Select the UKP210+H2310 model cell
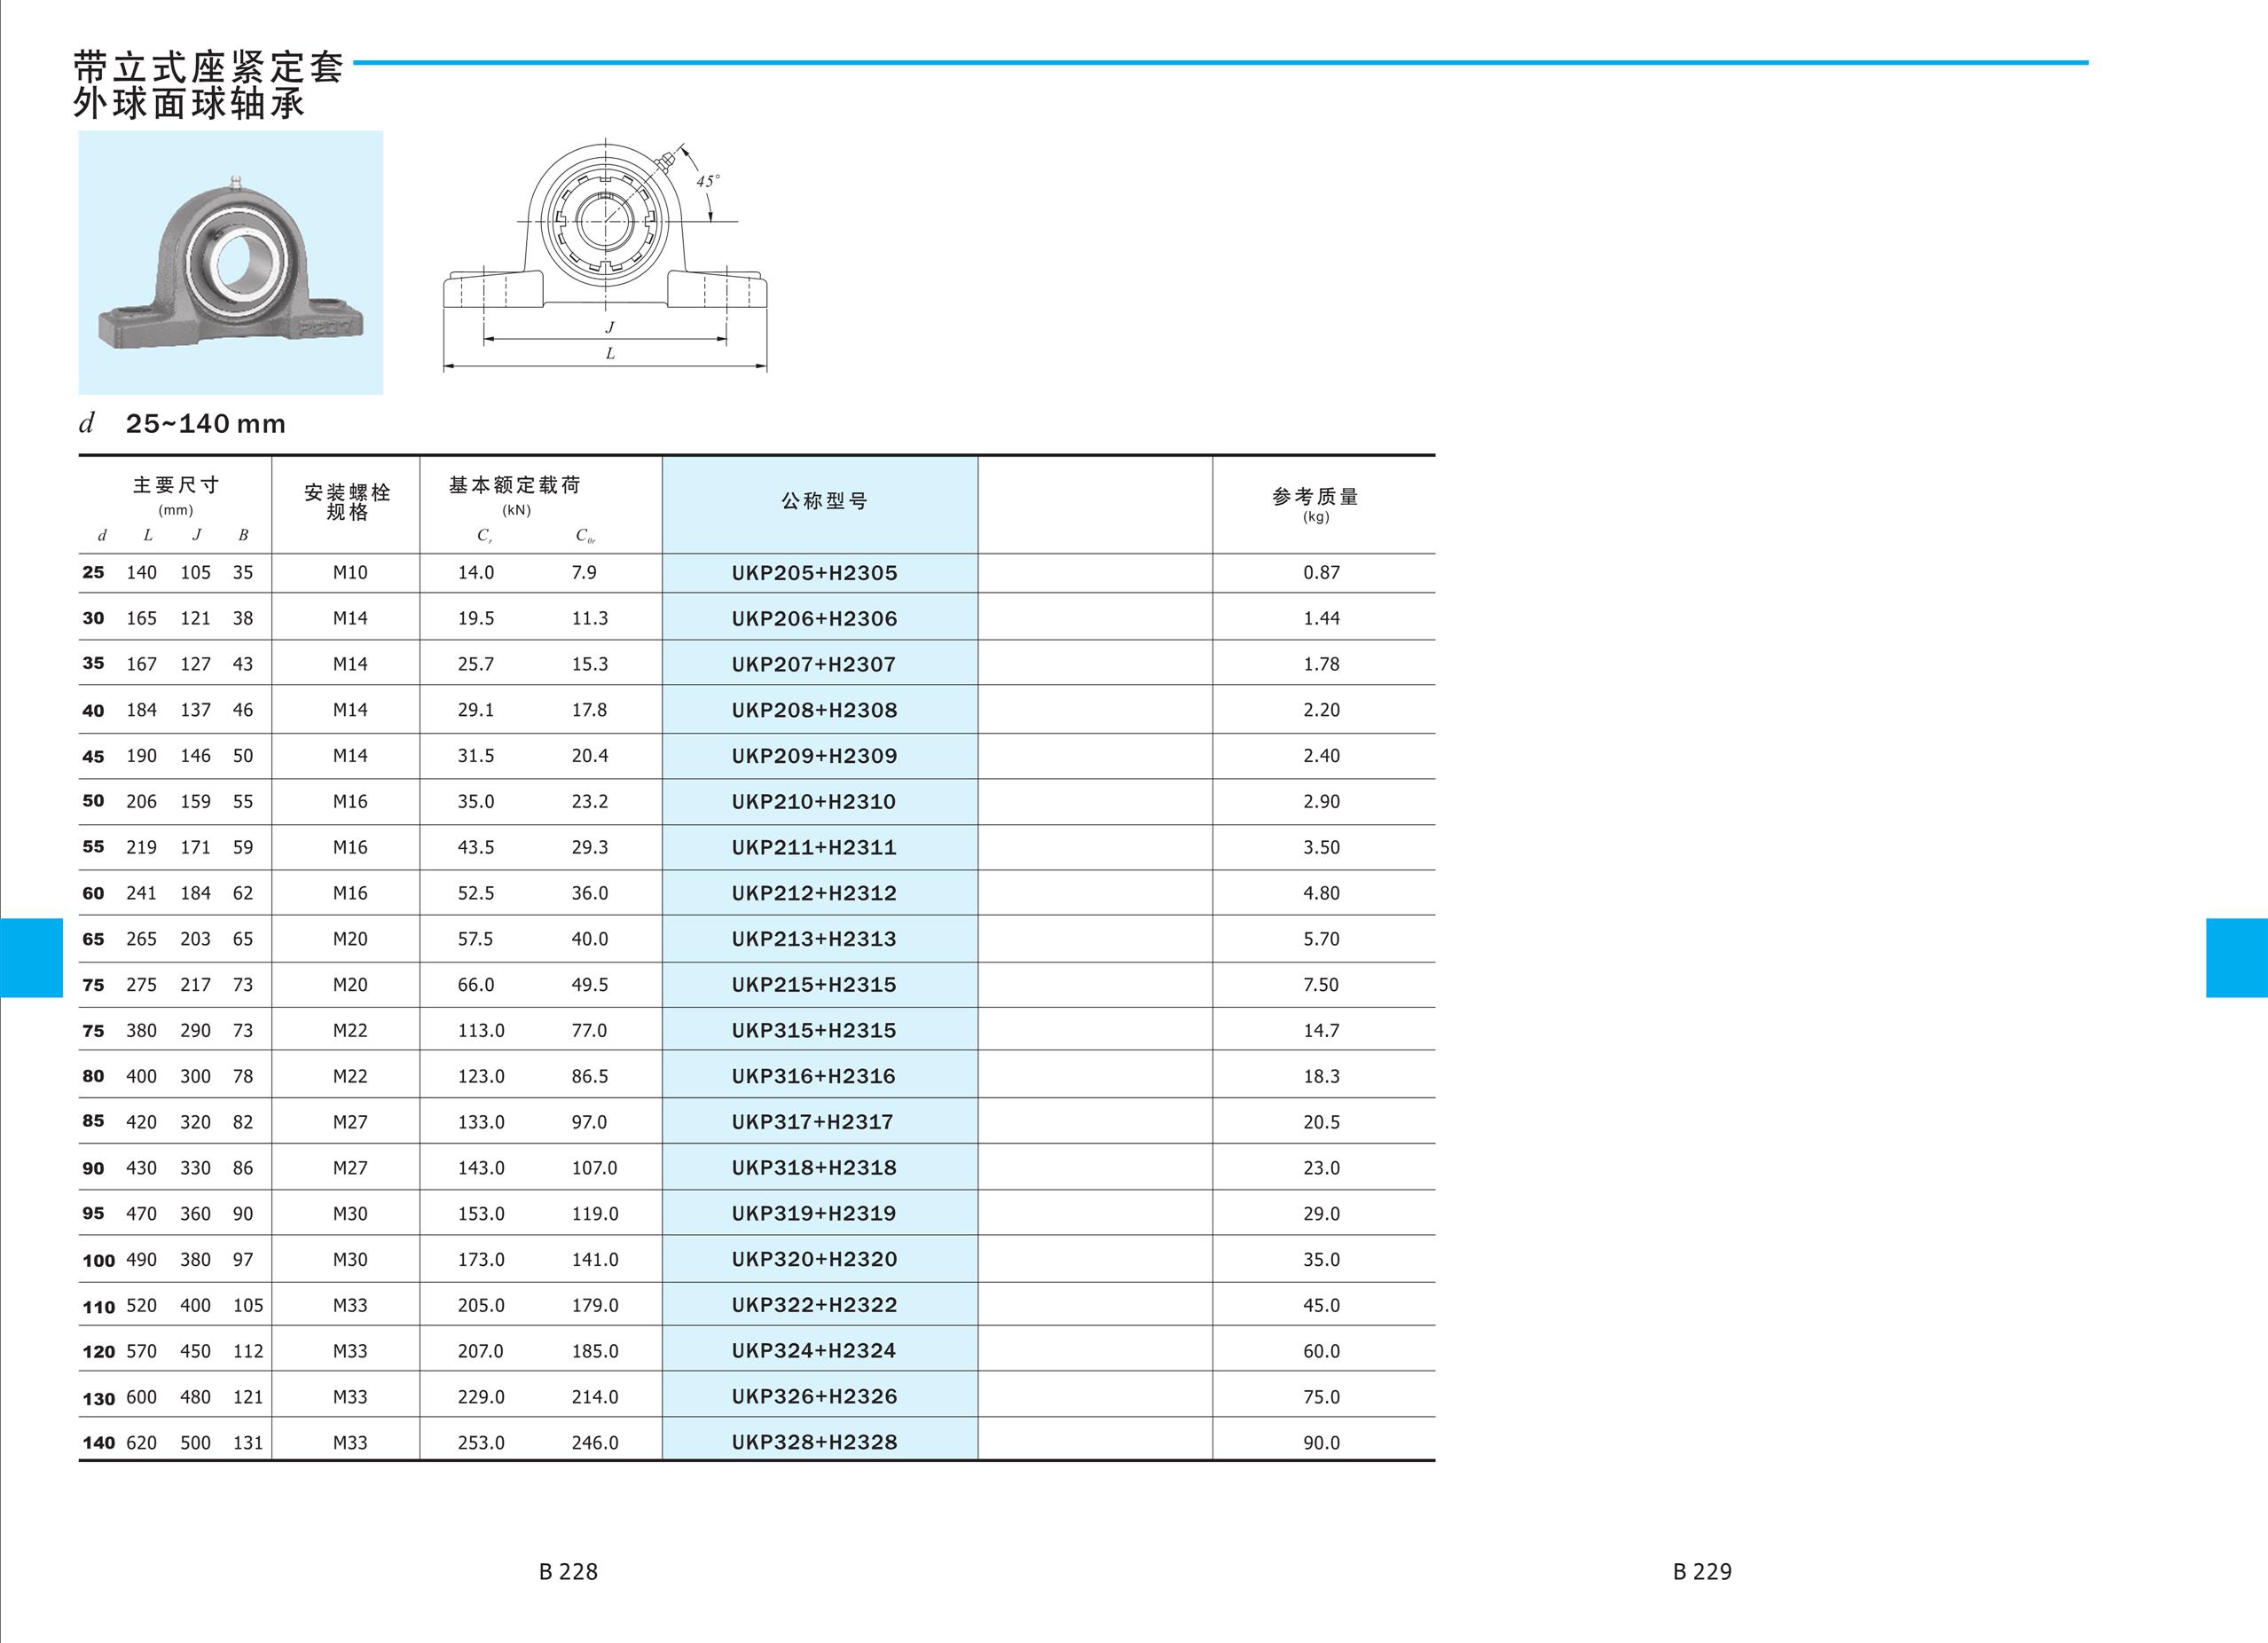This screenshot has height=1643, width=2268. (814, 802)
